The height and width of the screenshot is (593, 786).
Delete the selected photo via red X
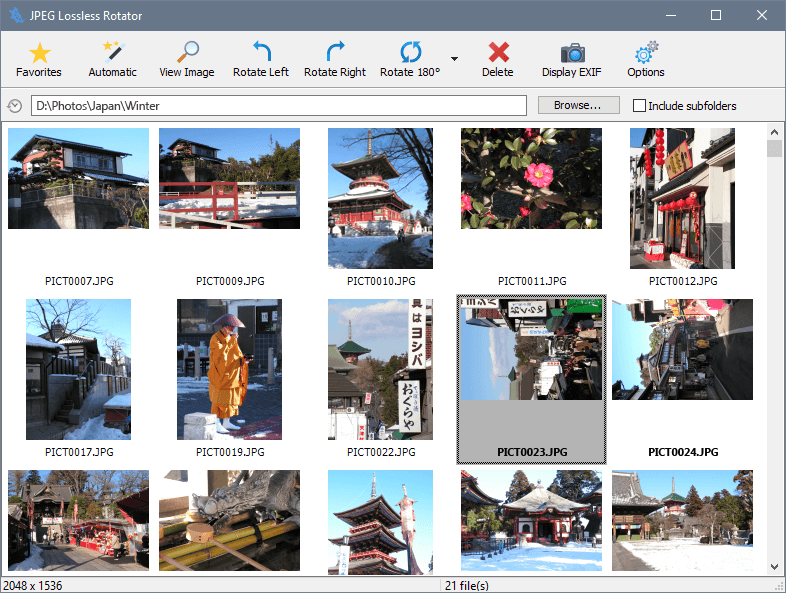(x=498, y=60)
